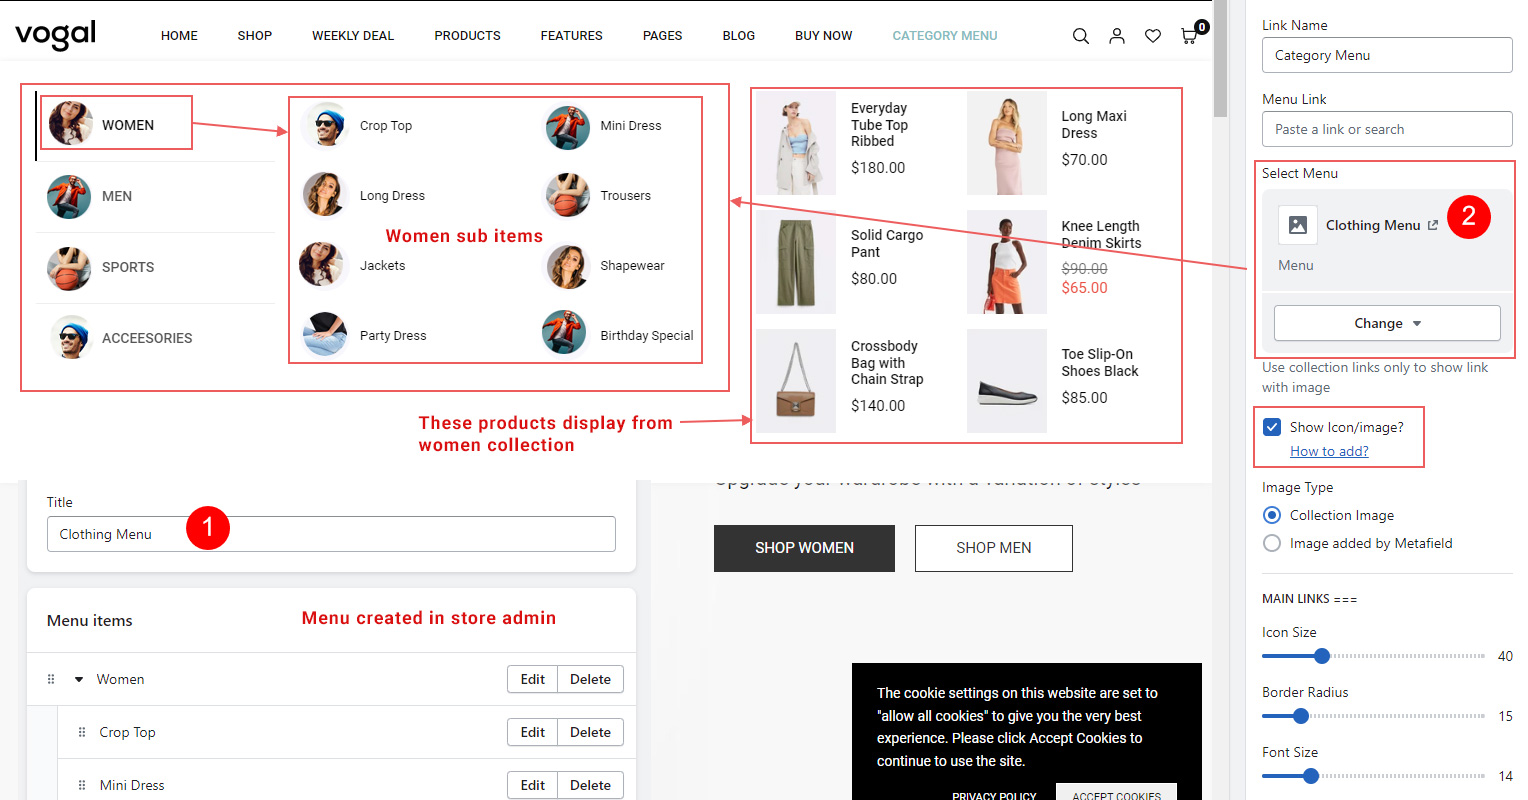Open the PRIVACY POLICY link

point(994,796)
